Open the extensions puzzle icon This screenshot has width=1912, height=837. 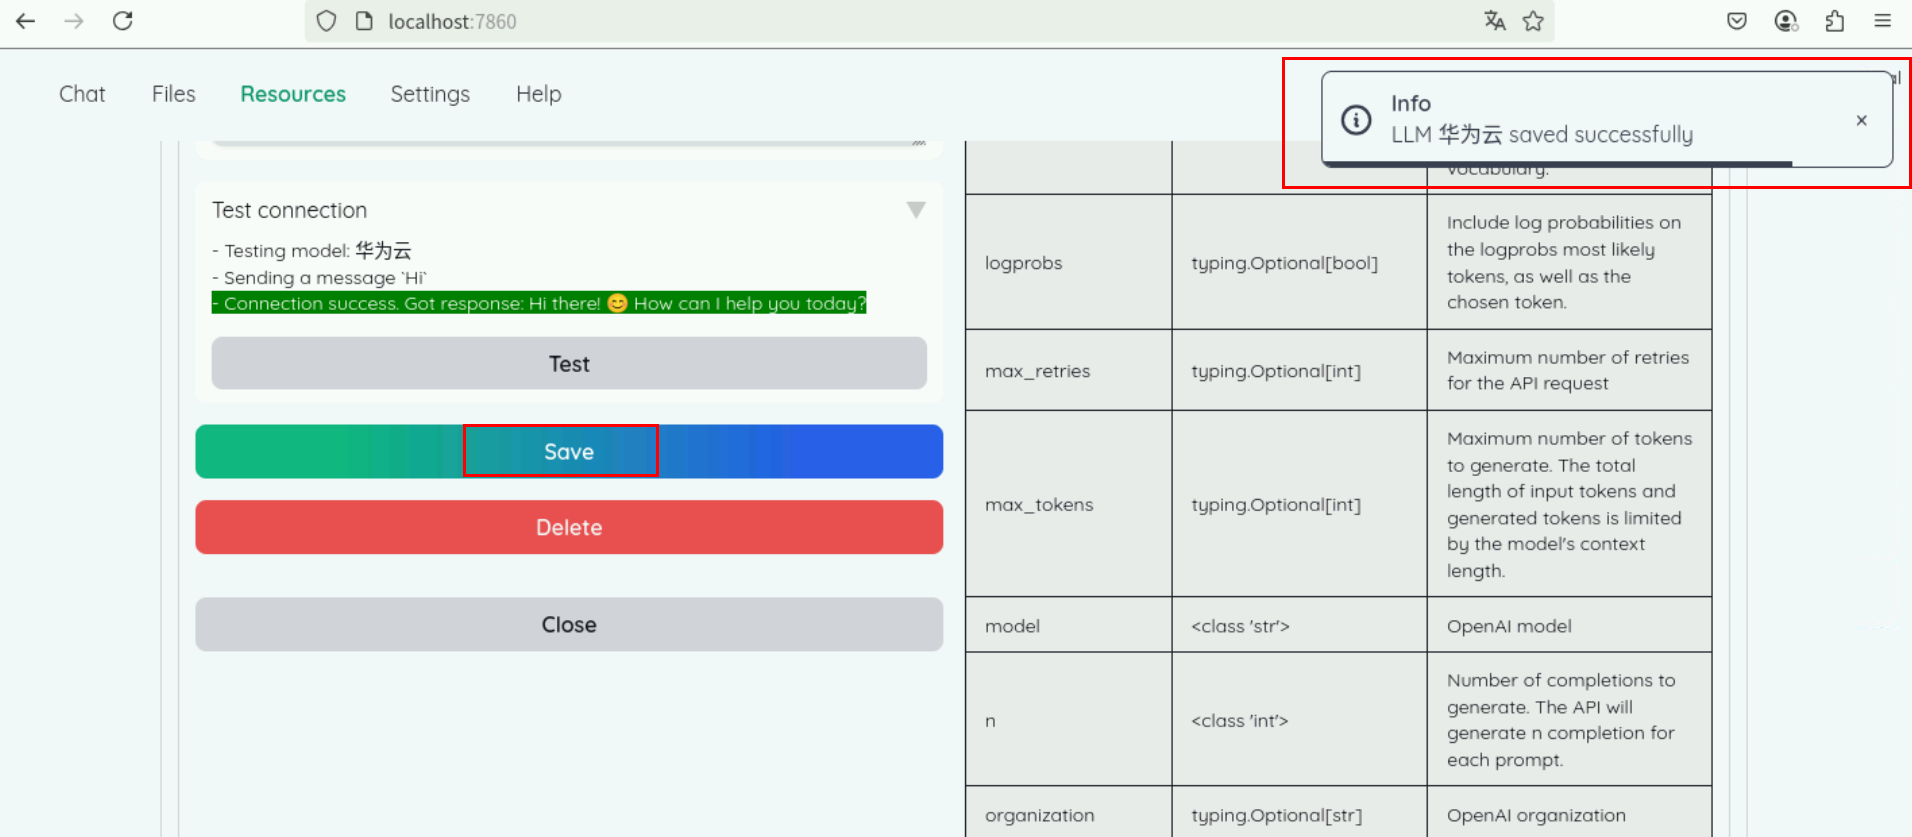[x=1834, y=21]
